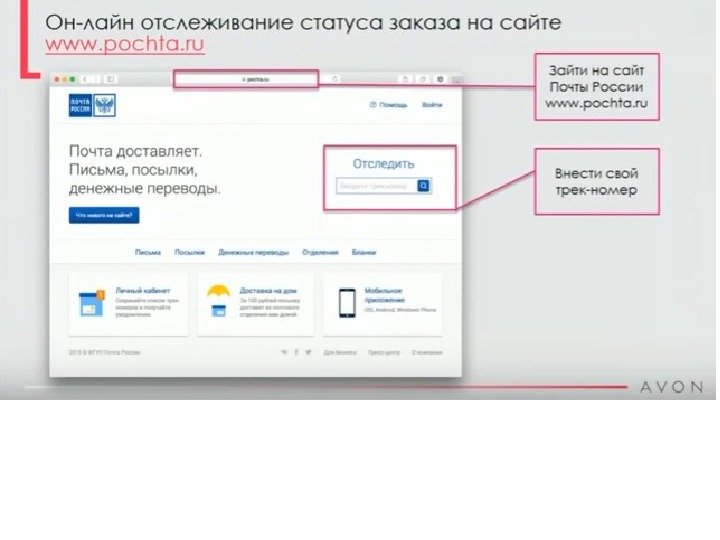Click the red close window dot
This screenshot has width=720, height=540.
pyautogui.click(x=57, y=79)
